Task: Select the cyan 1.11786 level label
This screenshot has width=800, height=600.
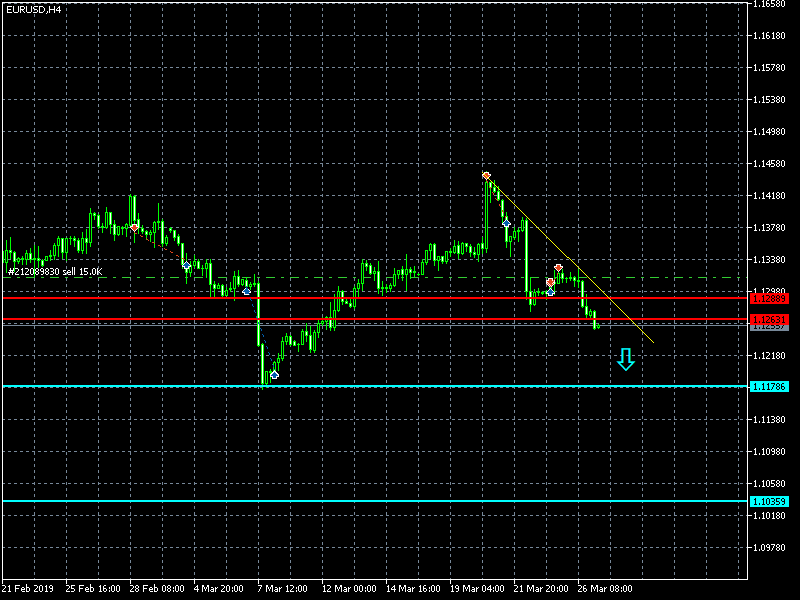Action: coord(769,387)
